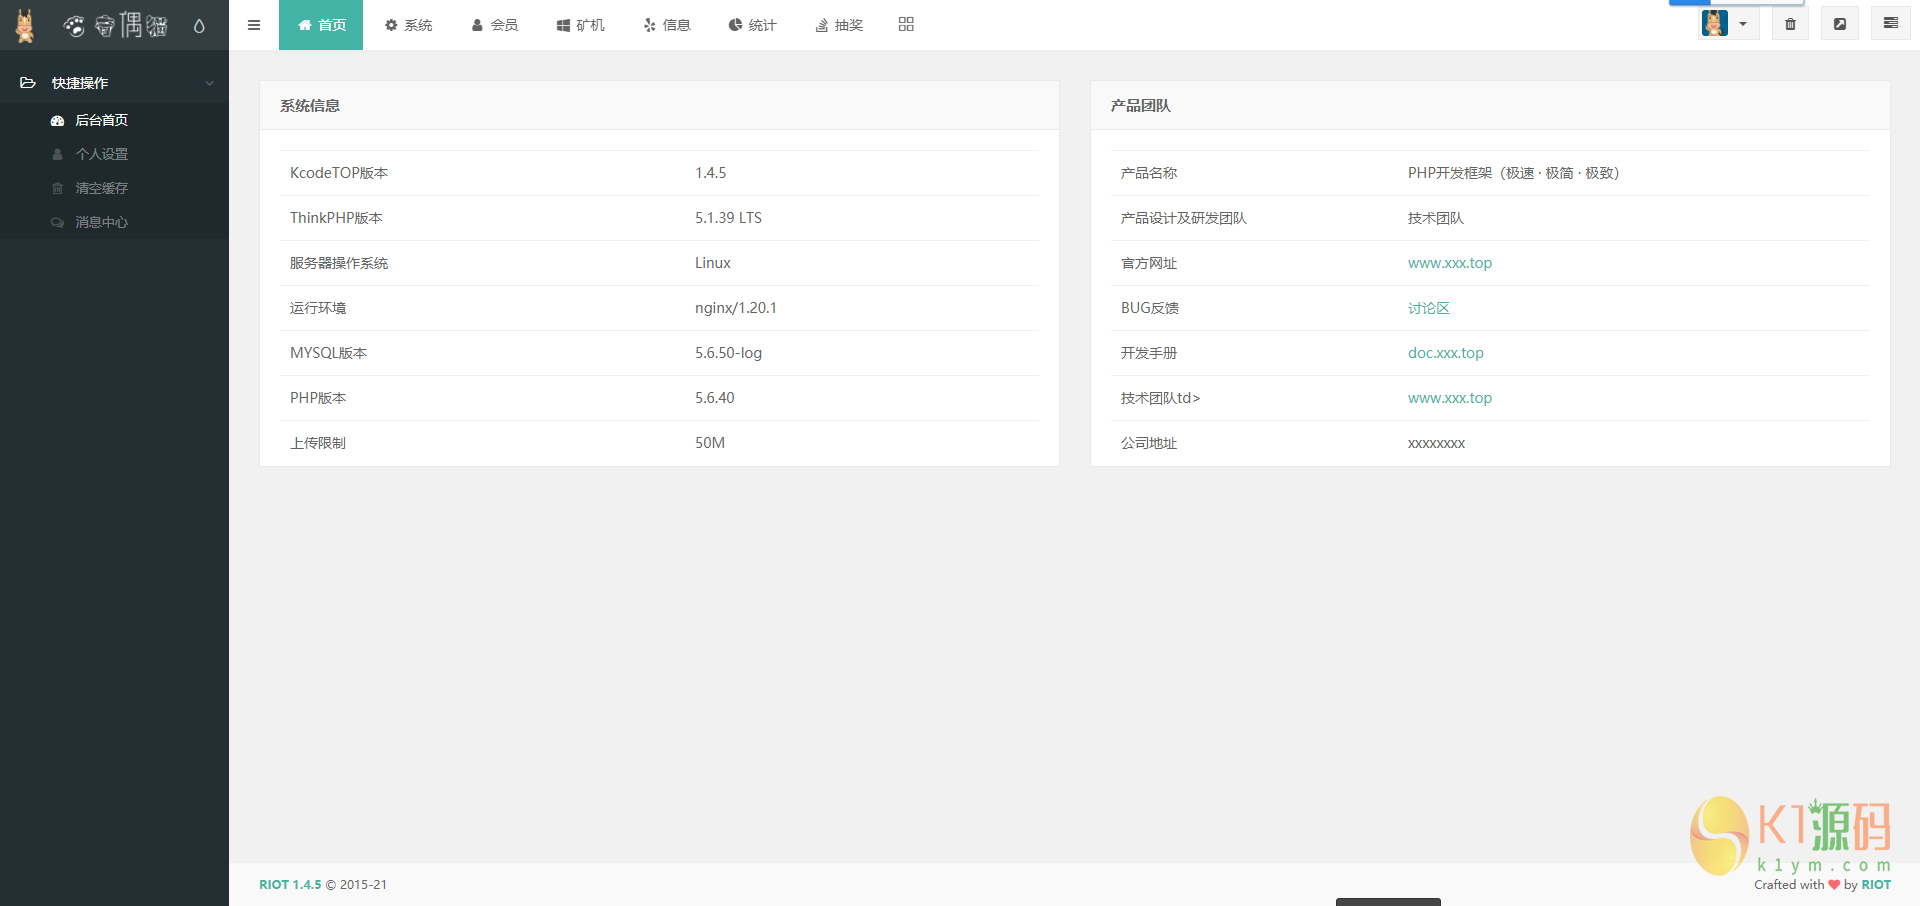This screenshot has width=1920, height=906.
Task: Click the 50M upload limit value
Action: pyautogui.click(x=710, y=443)
